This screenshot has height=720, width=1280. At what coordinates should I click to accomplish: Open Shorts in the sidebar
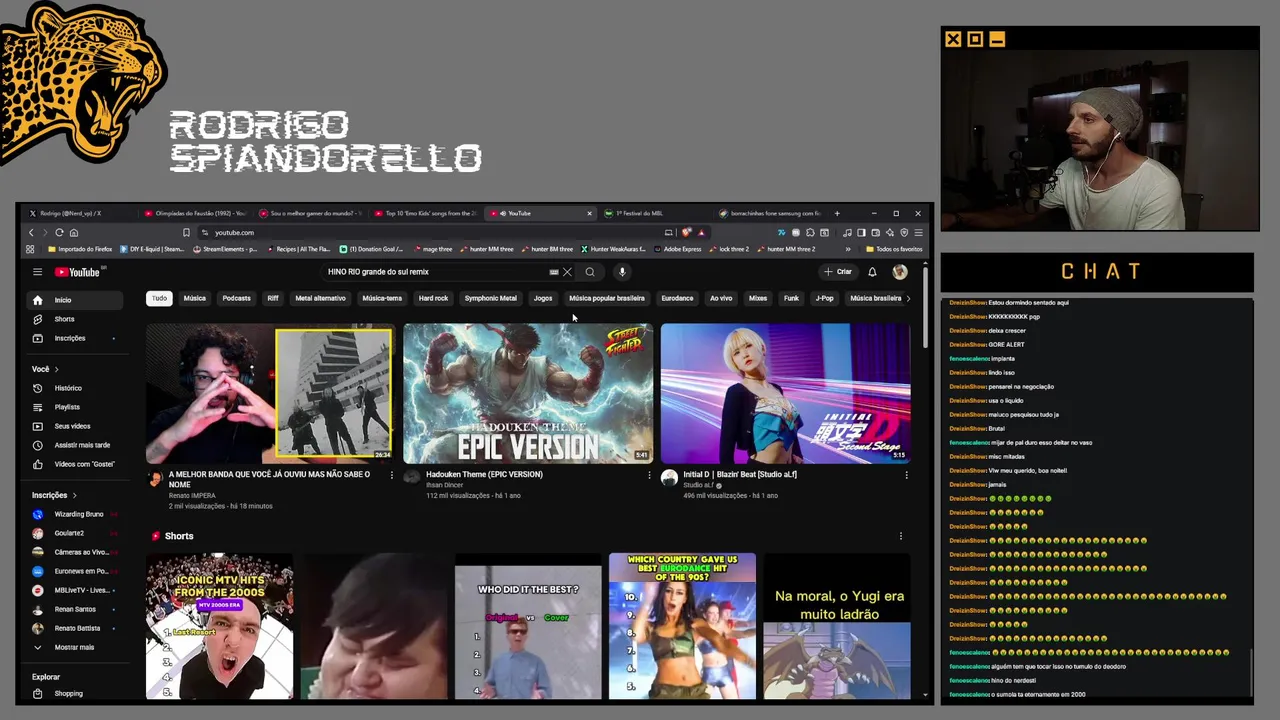pos(73,319)
